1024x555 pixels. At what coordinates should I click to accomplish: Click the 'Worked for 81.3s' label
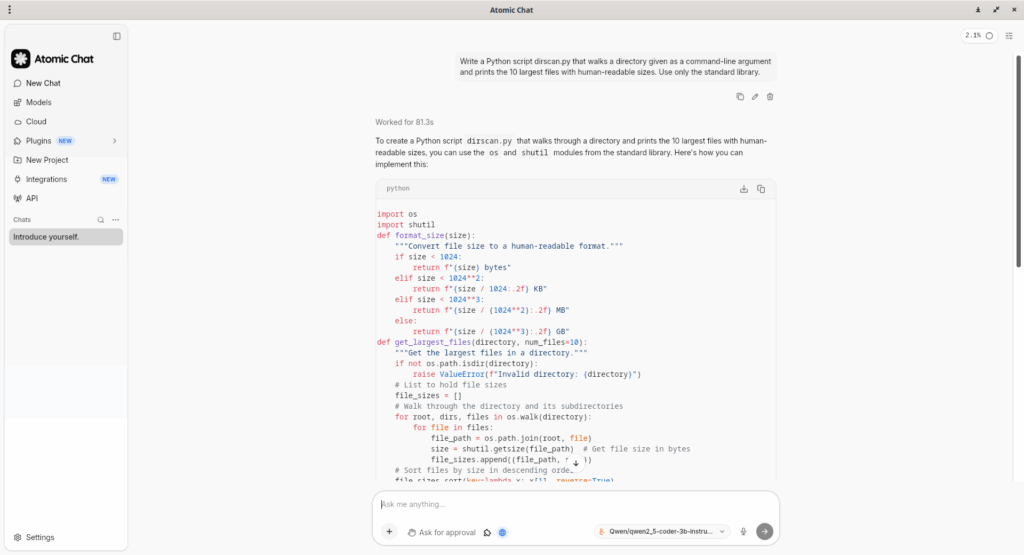(x=404, y=122)
